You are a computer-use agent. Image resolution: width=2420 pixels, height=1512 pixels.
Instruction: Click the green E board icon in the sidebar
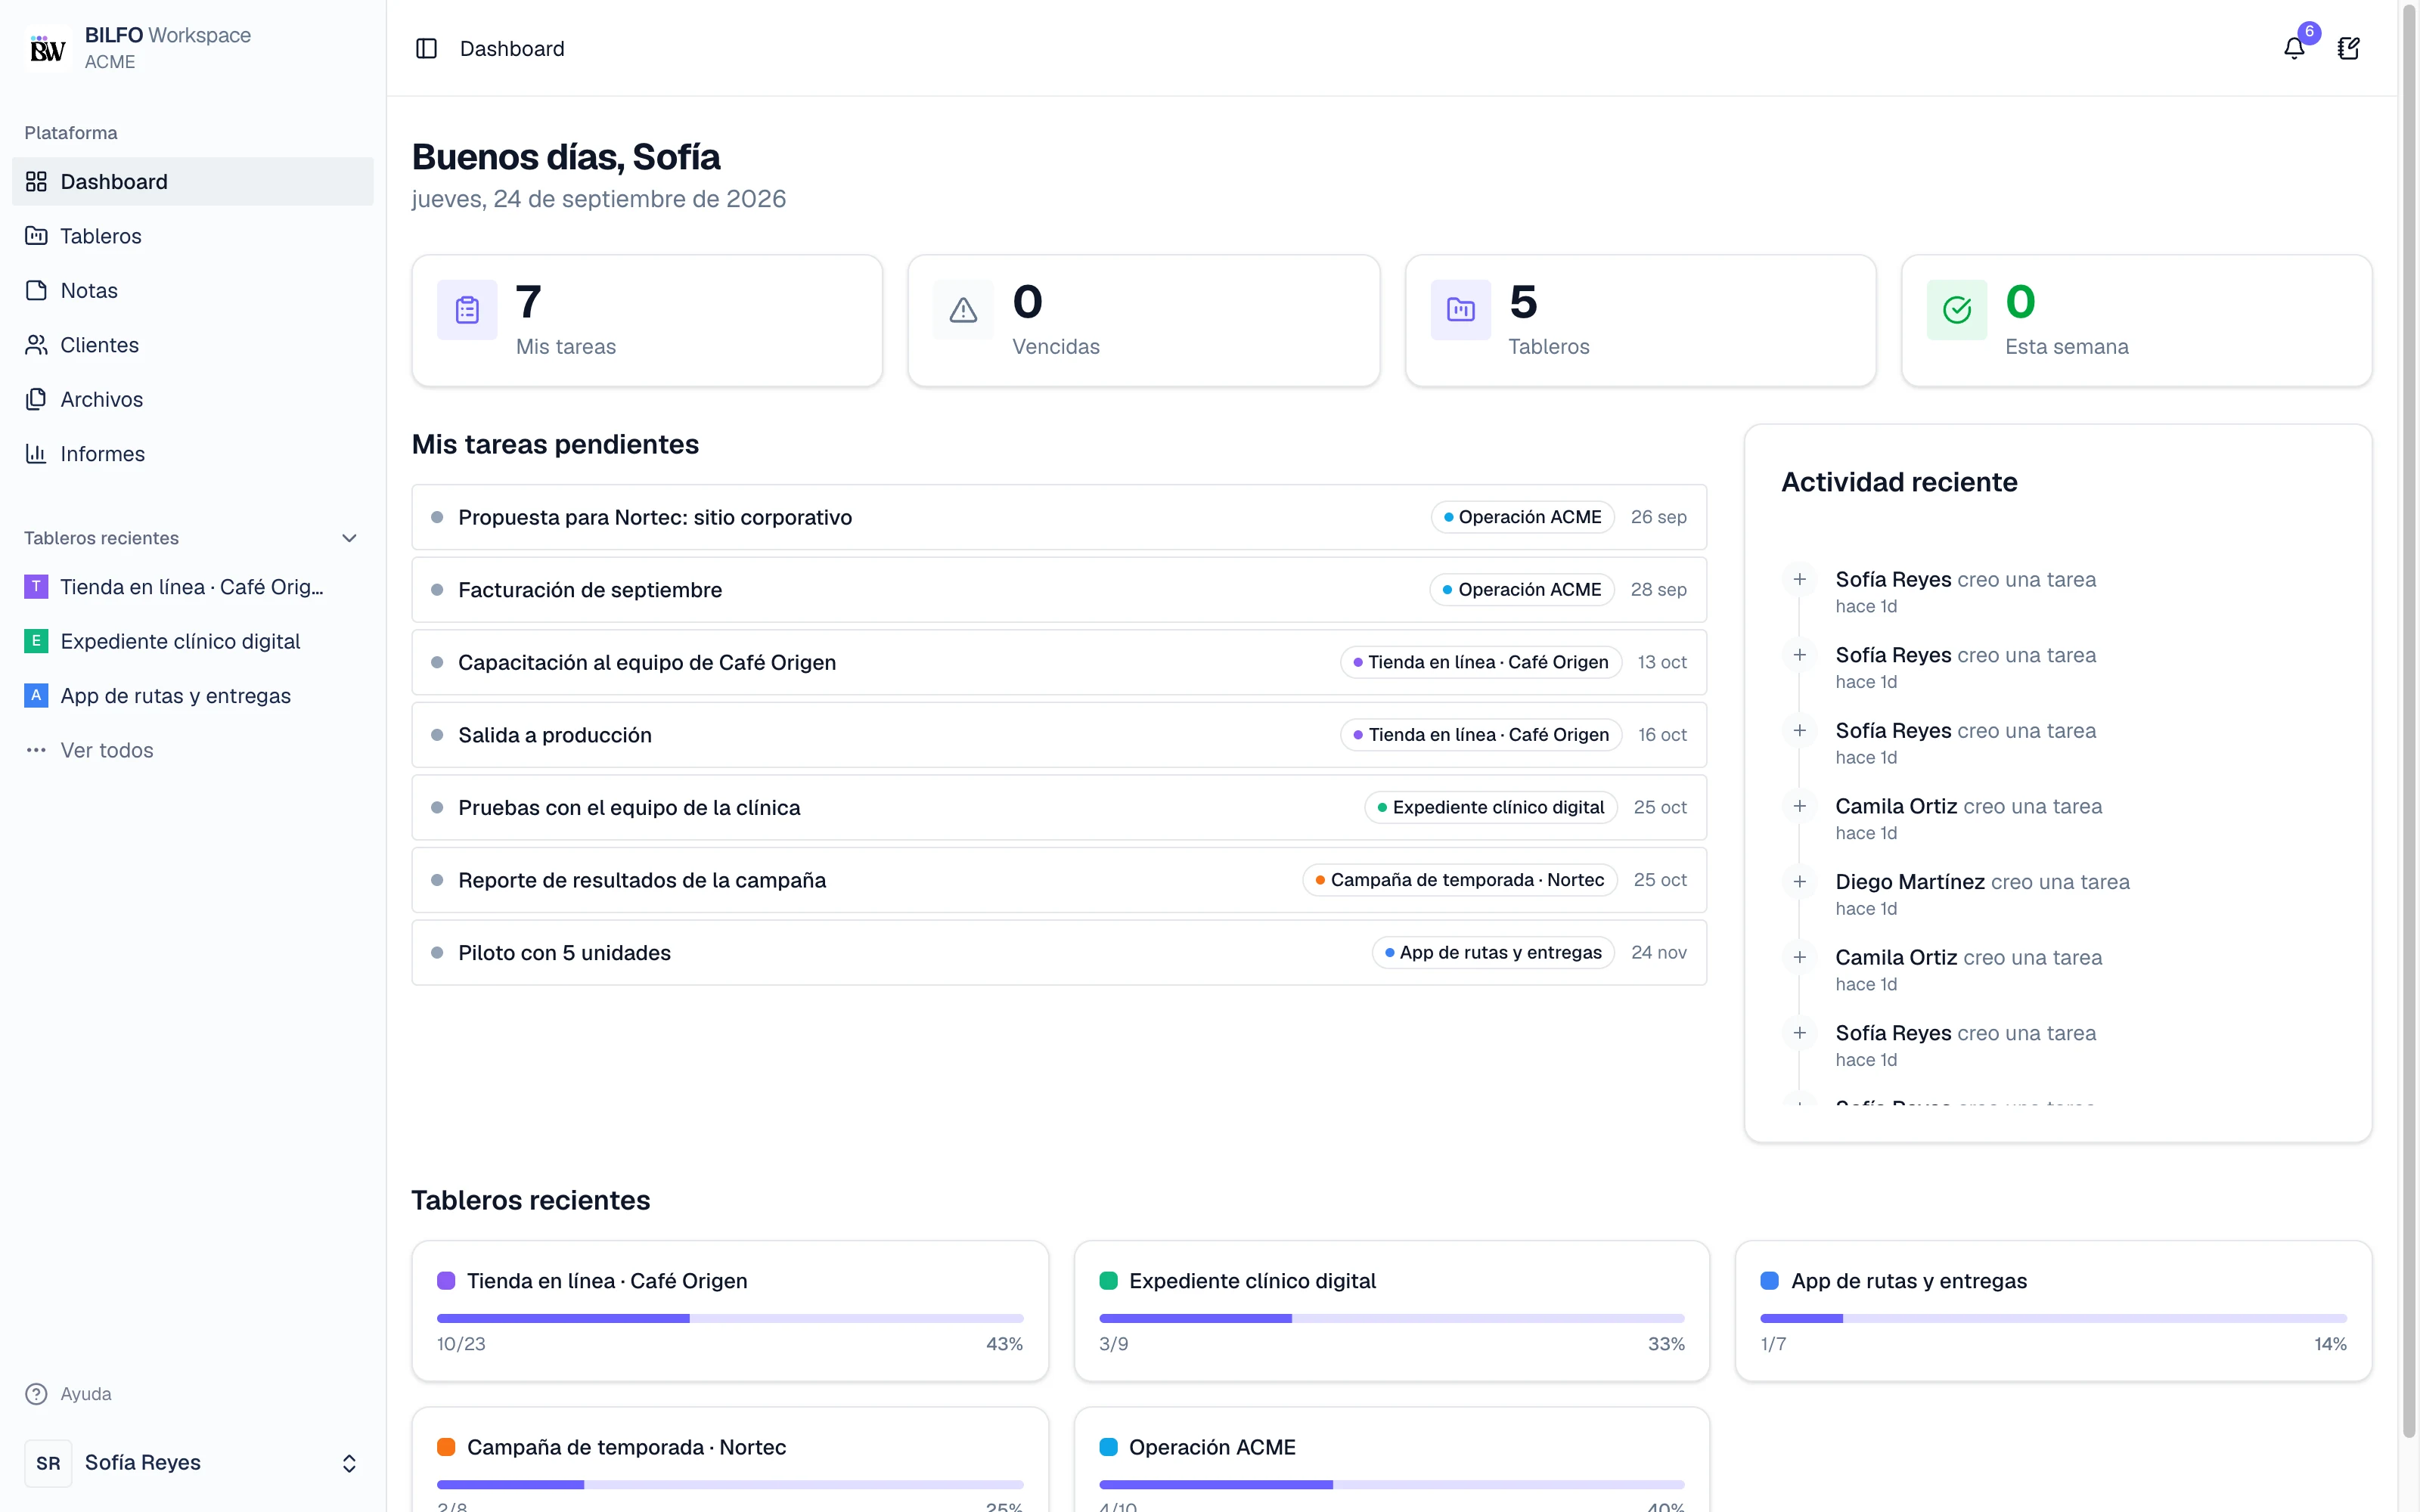coord(36,641)
